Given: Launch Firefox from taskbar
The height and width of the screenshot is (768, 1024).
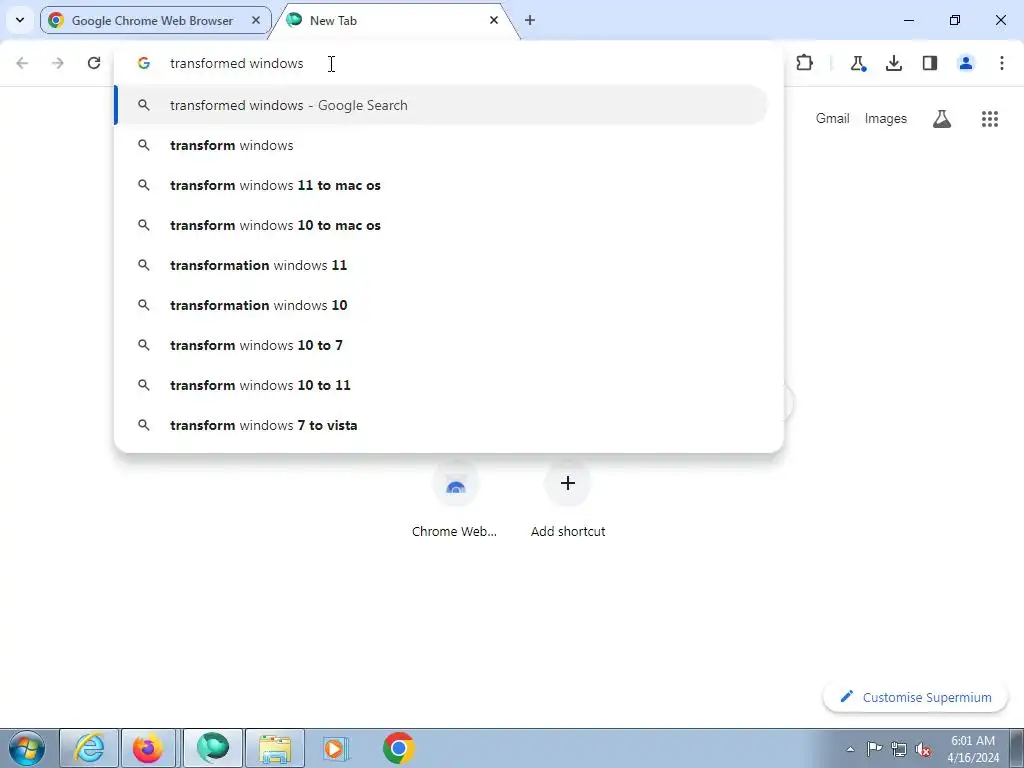Looking at the screenshot, I should 148,748.
